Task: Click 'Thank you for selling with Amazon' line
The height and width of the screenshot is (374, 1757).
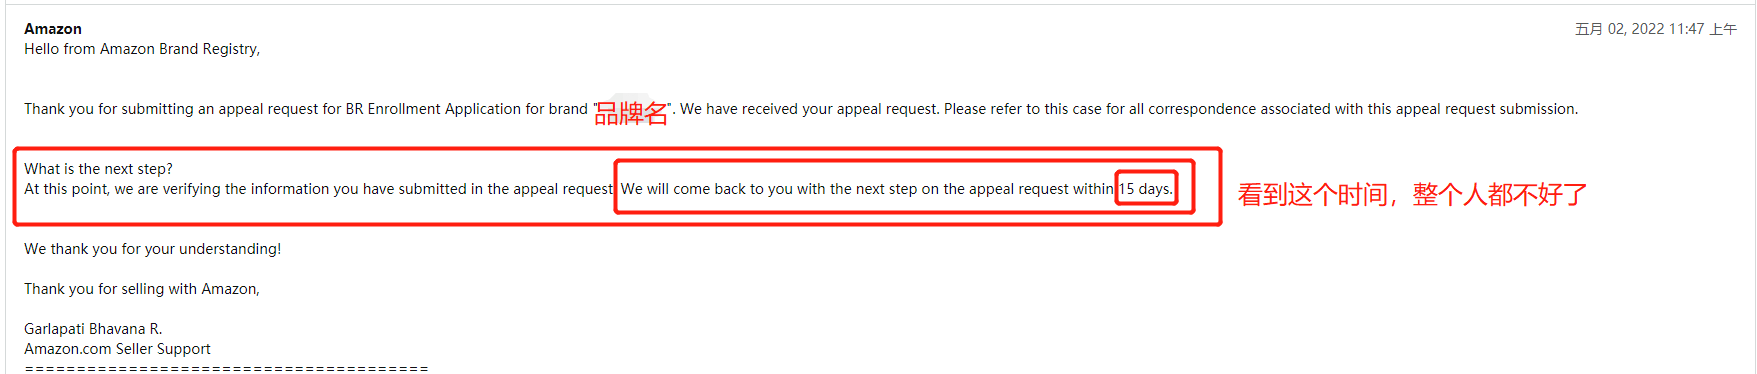Action: [x=142, y=289]
